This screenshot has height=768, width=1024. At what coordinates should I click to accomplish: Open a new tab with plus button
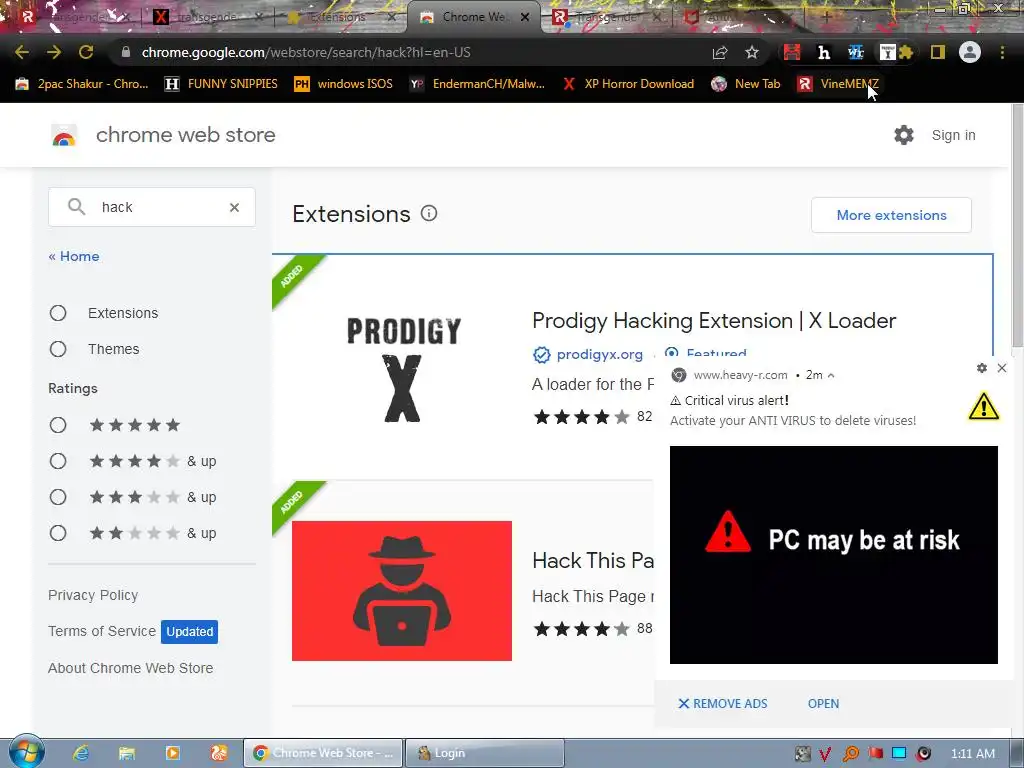point(826,17)
